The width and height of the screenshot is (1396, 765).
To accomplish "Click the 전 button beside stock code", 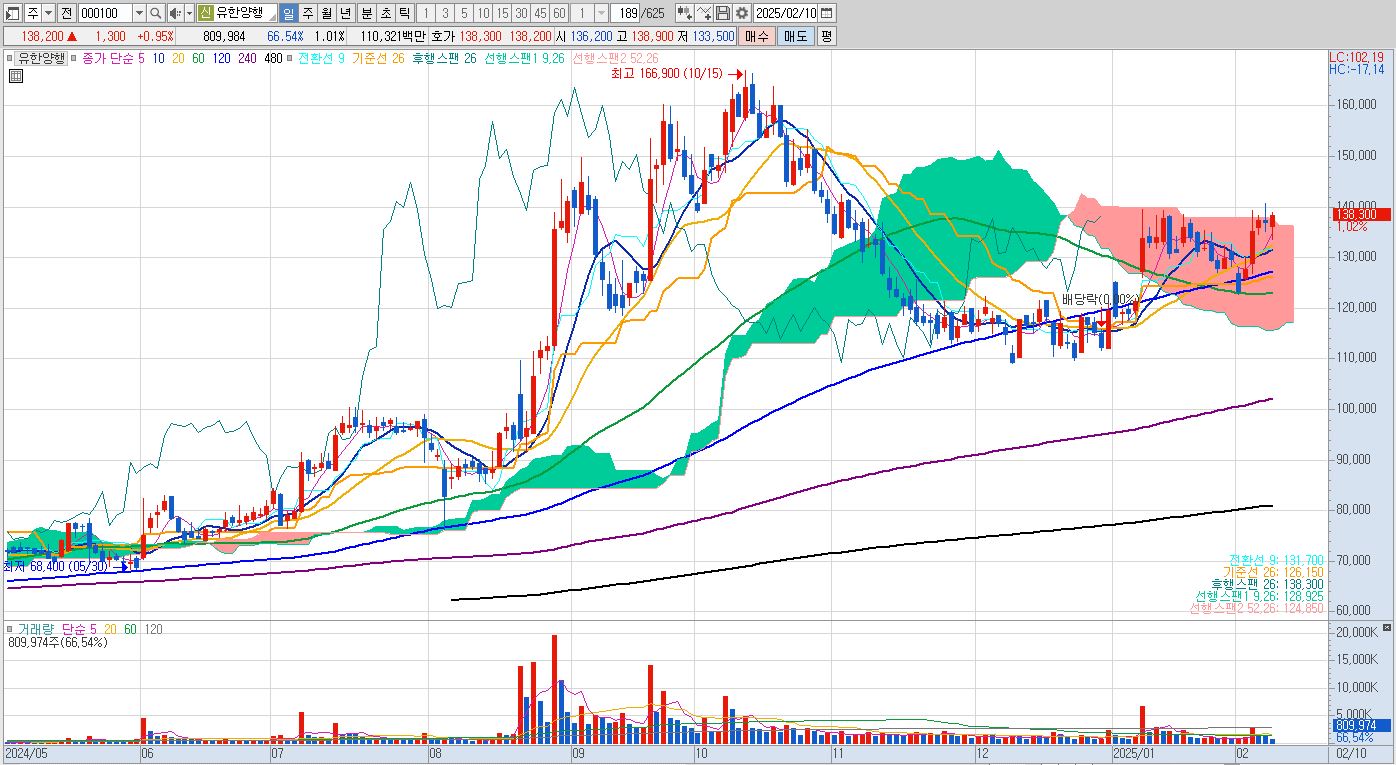I will click(x=66, y=13).
